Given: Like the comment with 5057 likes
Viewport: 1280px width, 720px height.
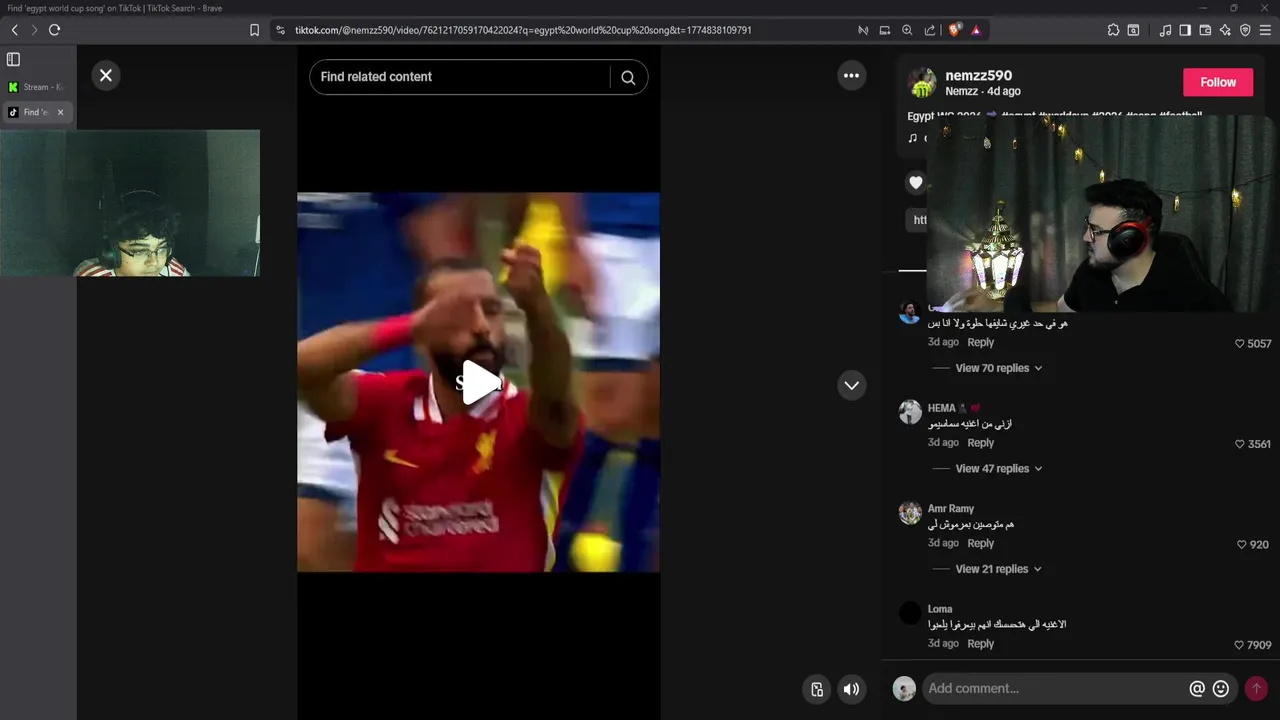Looking at the screenshot, I should [x=1240, y=343].
